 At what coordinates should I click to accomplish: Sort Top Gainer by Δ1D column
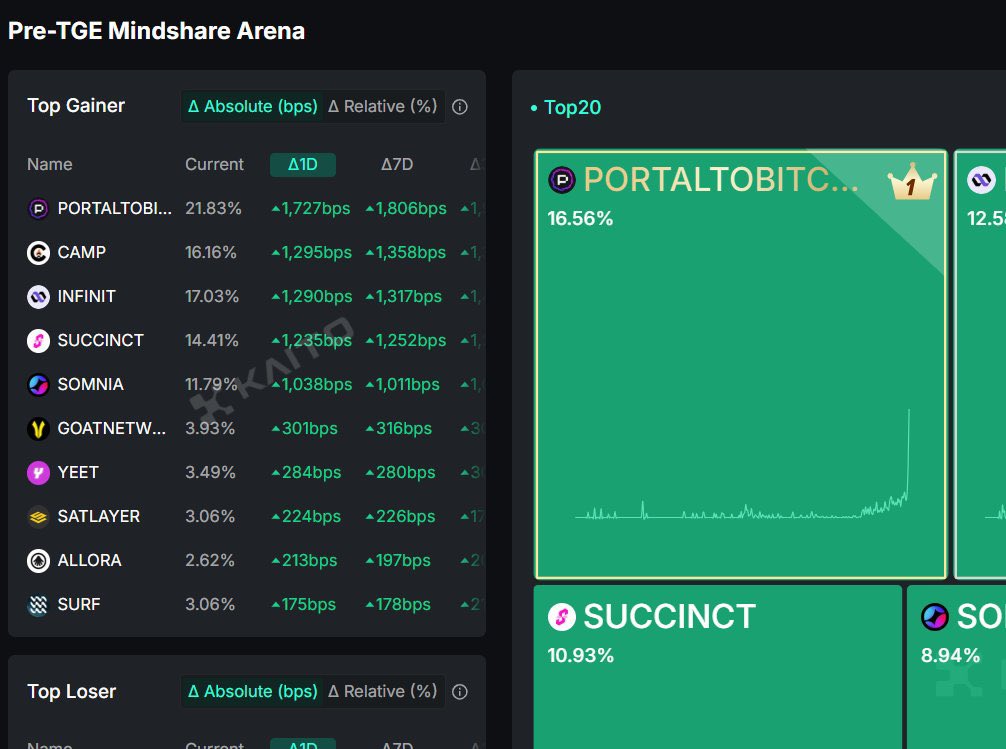click(303, 165)
